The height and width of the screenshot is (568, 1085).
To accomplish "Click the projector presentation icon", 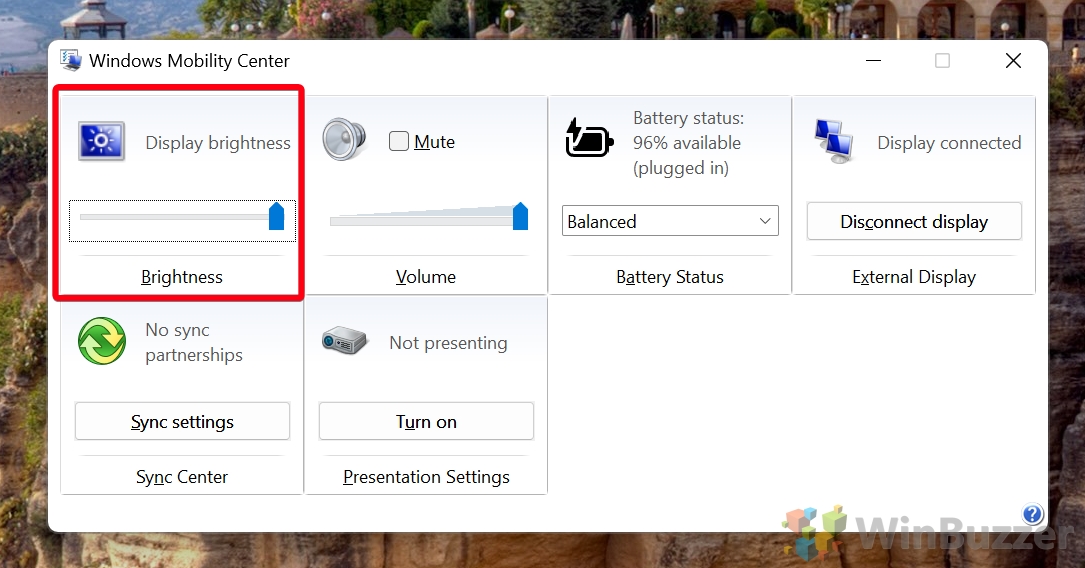I will tap(344, 340).
